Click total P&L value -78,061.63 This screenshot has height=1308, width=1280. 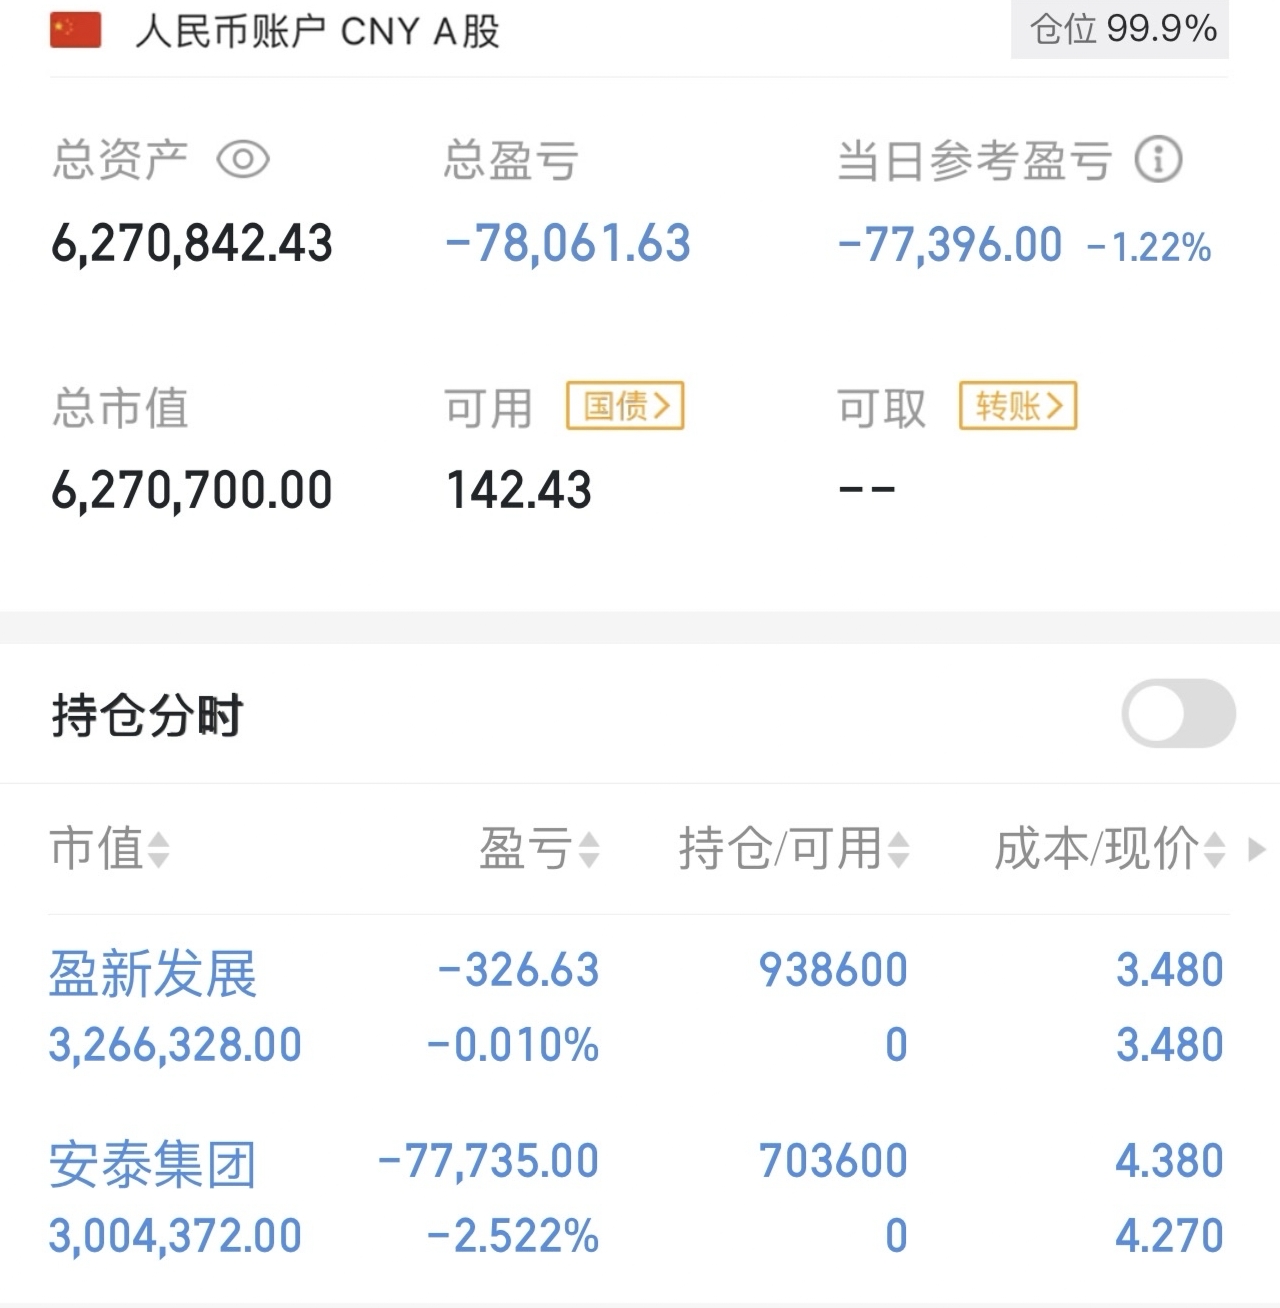[x=568, y=244]
